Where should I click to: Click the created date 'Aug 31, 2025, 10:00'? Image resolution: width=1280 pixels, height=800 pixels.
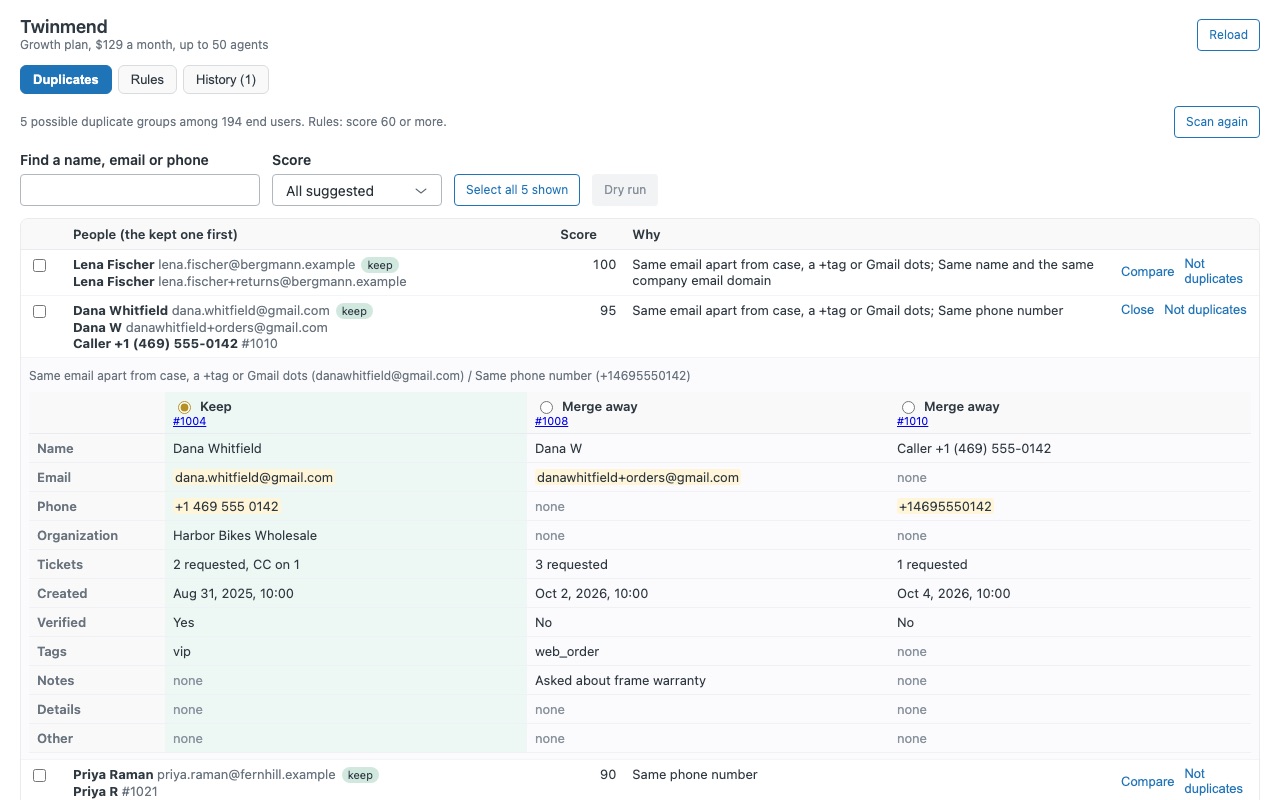[x=233, y=594]
